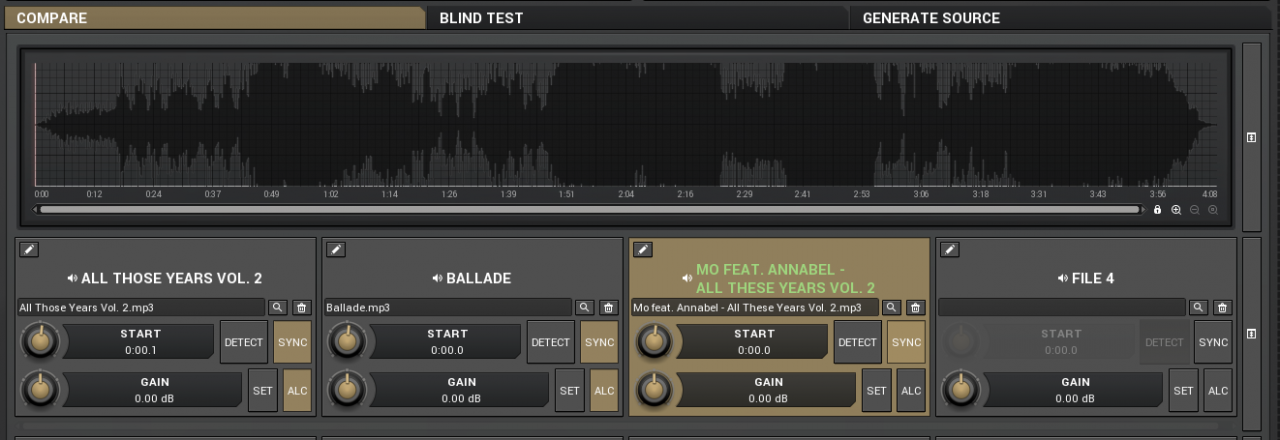Click Detect in the Ballade slot
1280x440 pixels.
point(551,342)
